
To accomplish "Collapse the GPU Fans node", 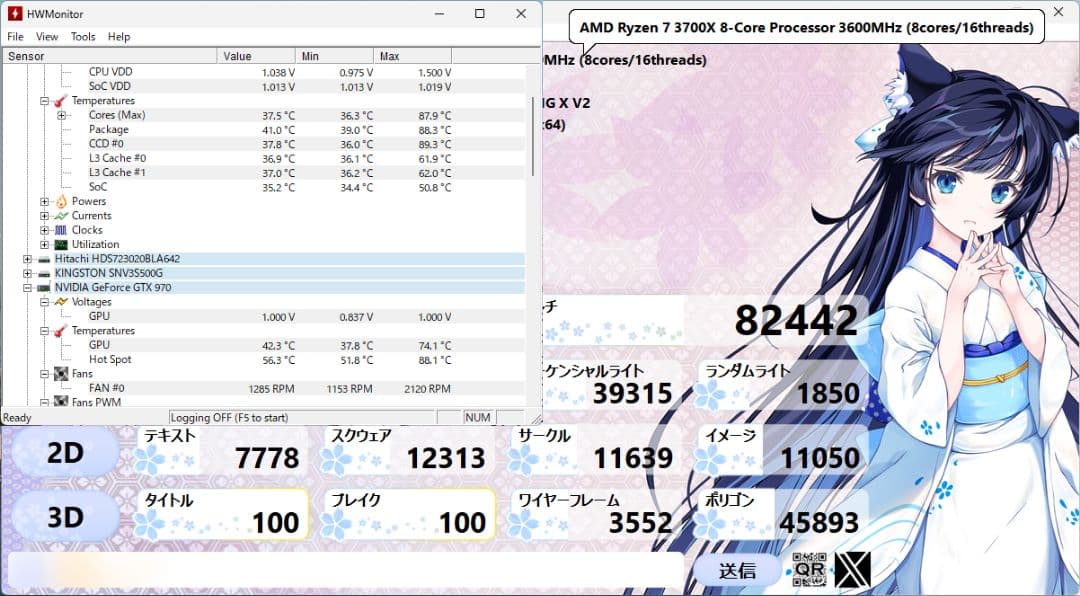I will click(x=44, y=374).
